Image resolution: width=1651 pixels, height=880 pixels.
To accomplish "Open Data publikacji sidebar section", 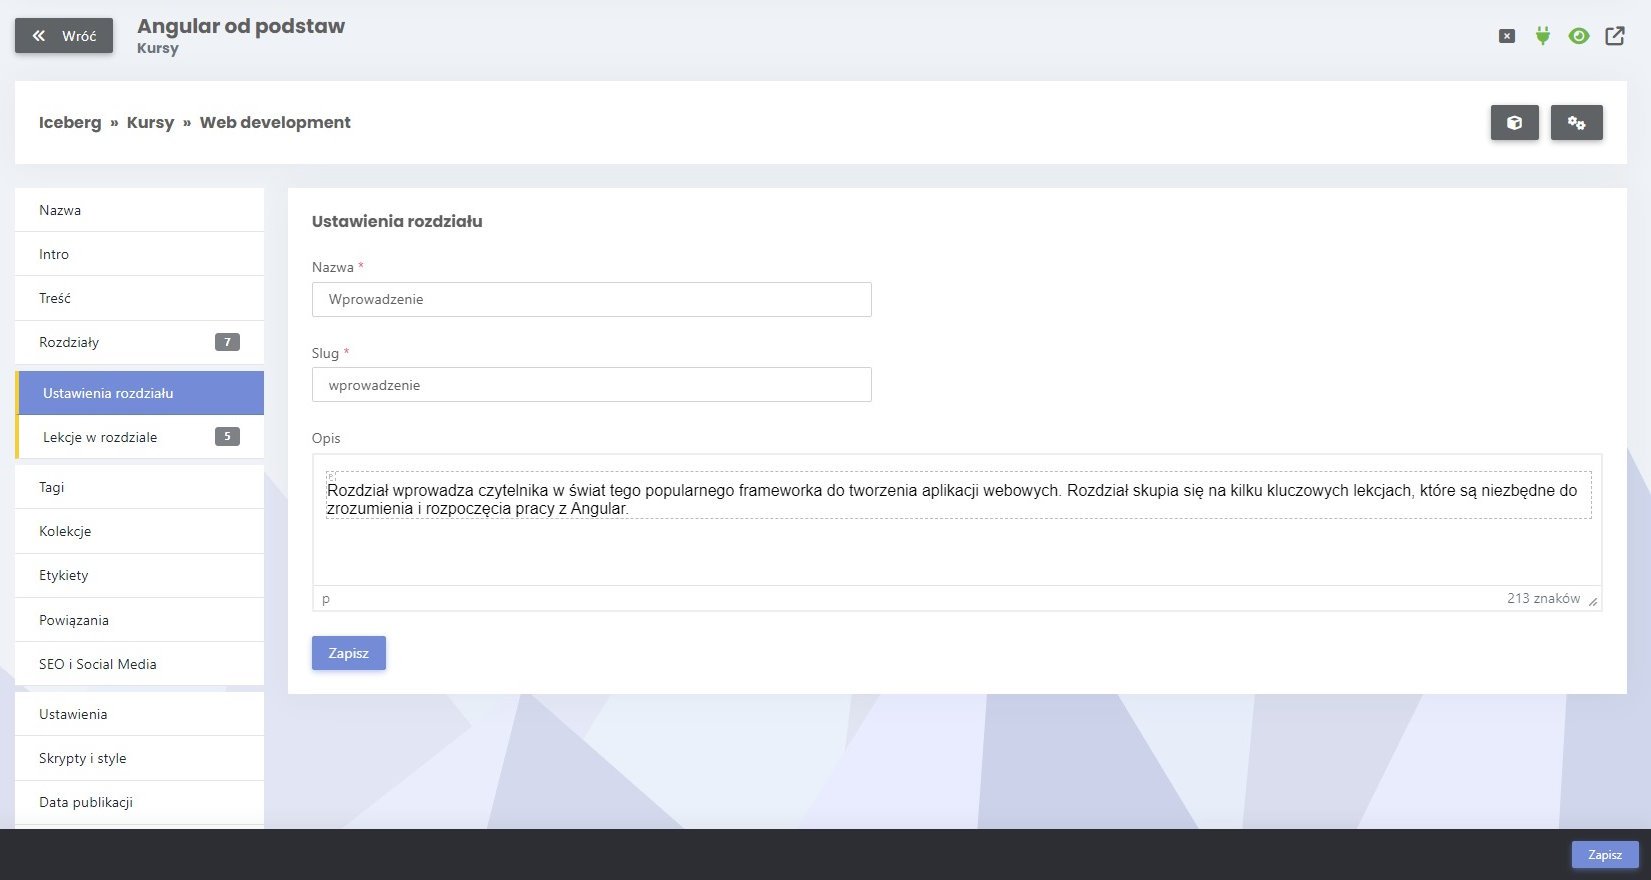I will click(x=140, y=802).
